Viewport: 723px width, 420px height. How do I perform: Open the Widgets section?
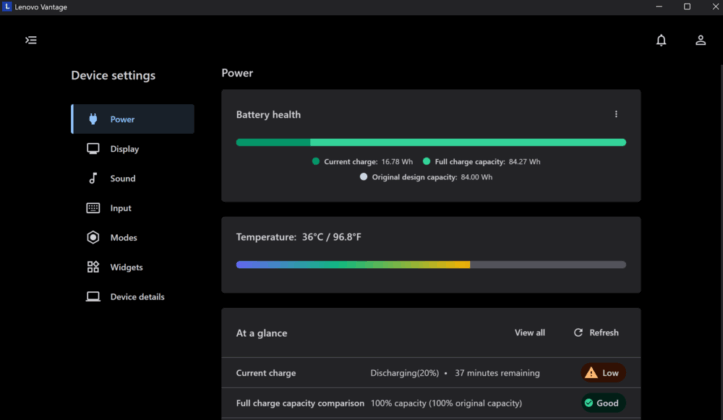pyautogui.click(x=133, y=267)
